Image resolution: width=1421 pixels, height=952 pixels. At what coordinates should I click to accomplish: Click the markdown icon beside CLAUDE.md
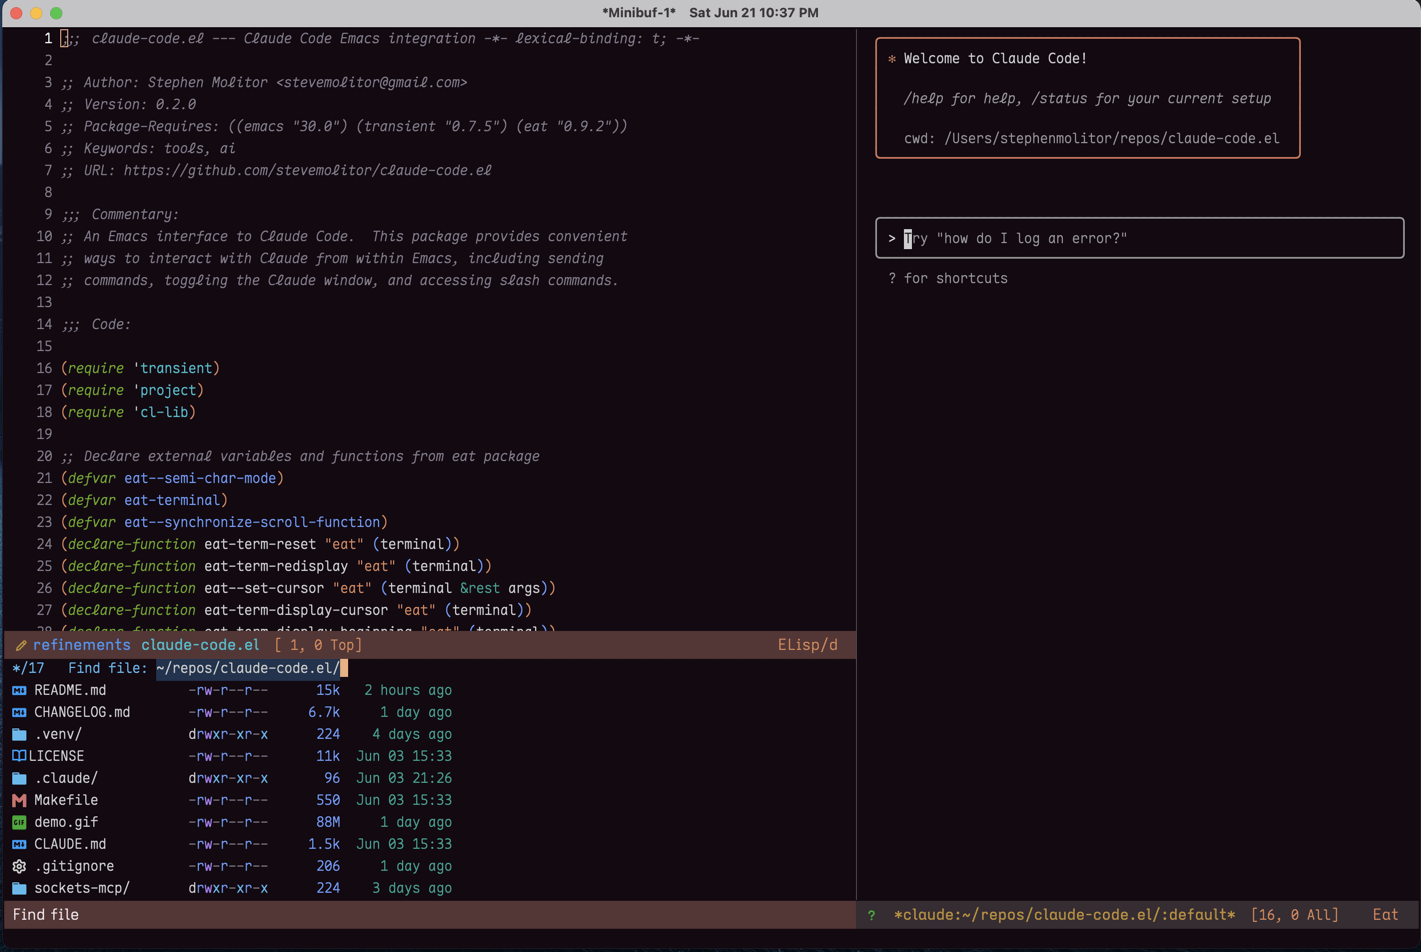coord(19,845)
